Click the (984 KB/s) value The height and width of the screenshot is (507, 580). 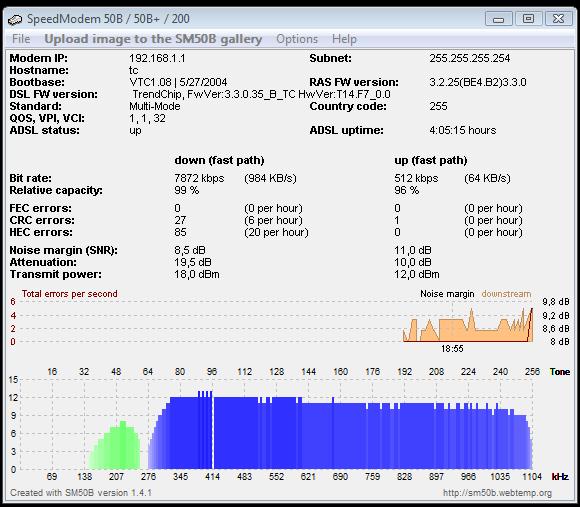point(270,178)
